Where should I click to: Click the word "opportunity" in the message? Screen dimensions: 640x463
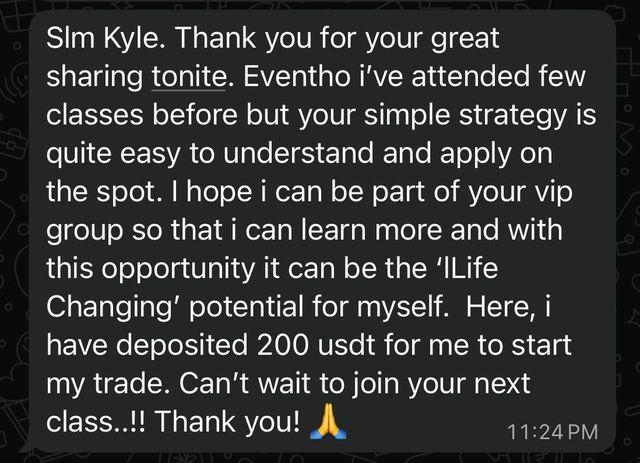(x=178, y=270)
